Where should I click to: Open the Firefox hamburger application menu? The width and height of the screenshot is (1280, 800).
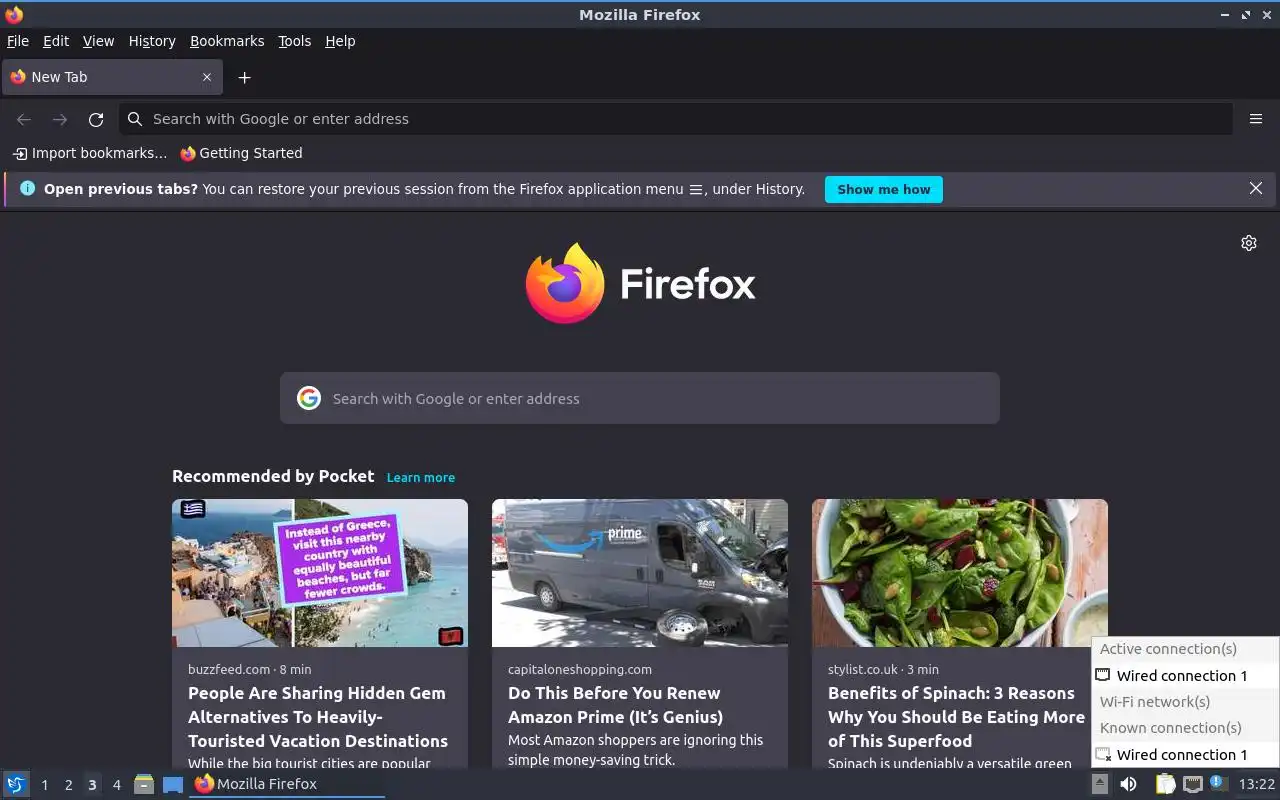(x=1256, y=119)
